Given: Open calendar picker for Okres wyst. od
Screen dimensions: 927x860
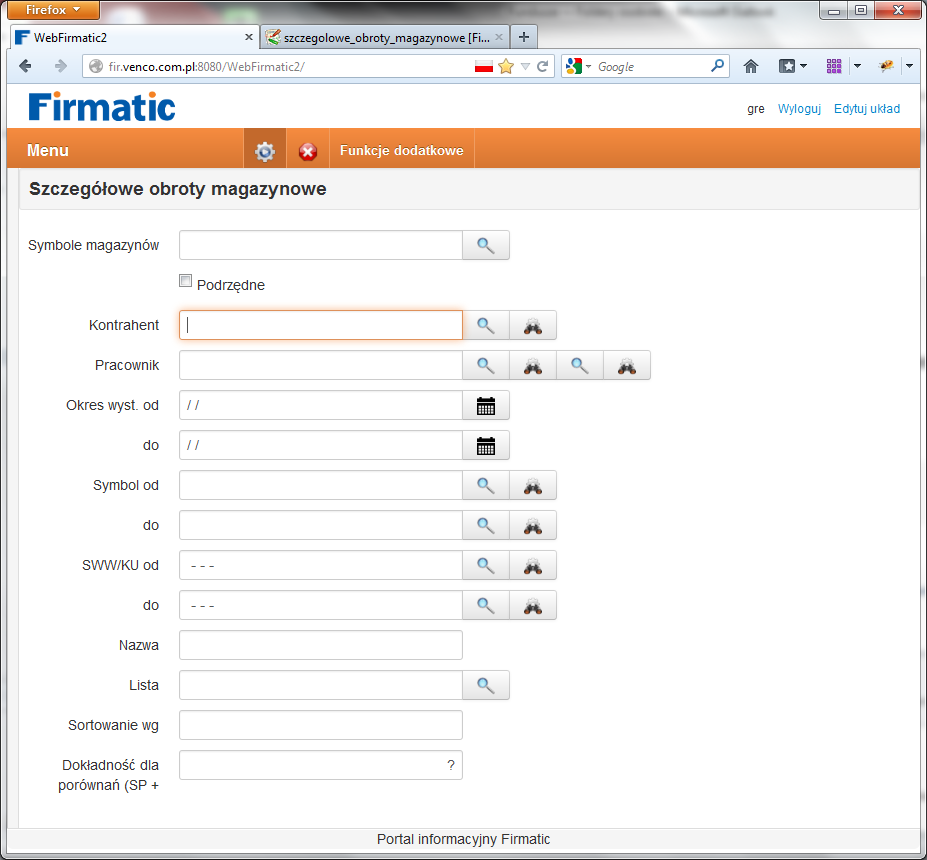Looking at the screenshot, I should pos(485,405).
